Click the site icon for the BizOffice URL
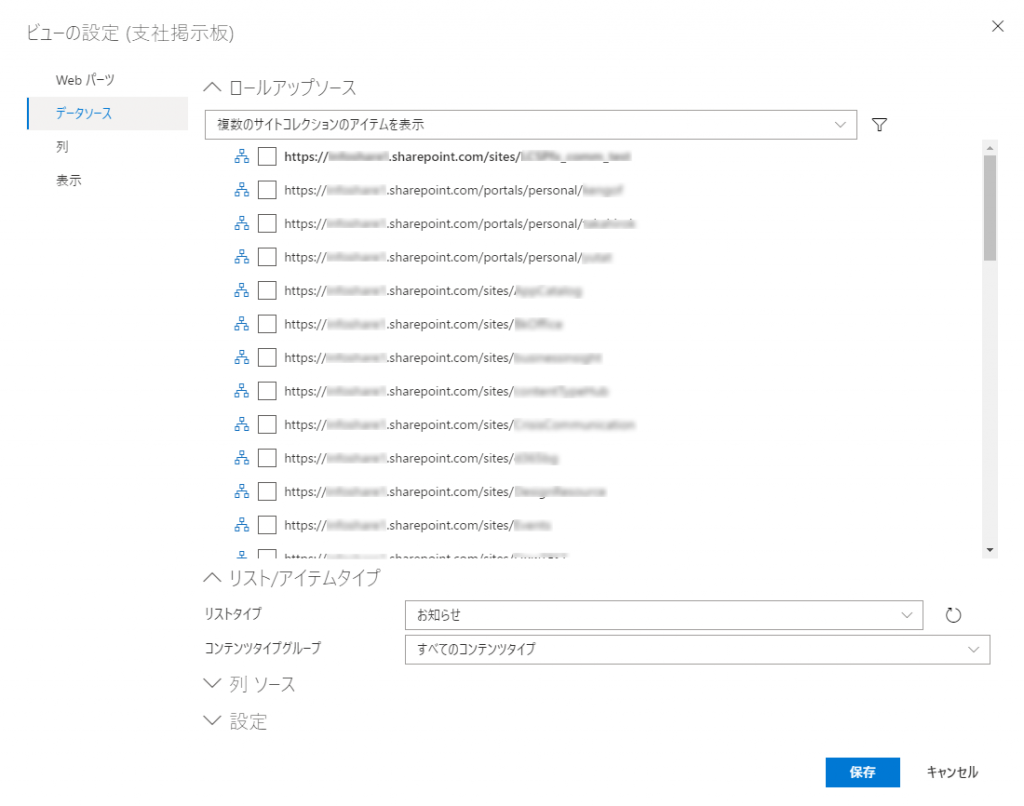The image size is (1024, 806). (241, 324)
